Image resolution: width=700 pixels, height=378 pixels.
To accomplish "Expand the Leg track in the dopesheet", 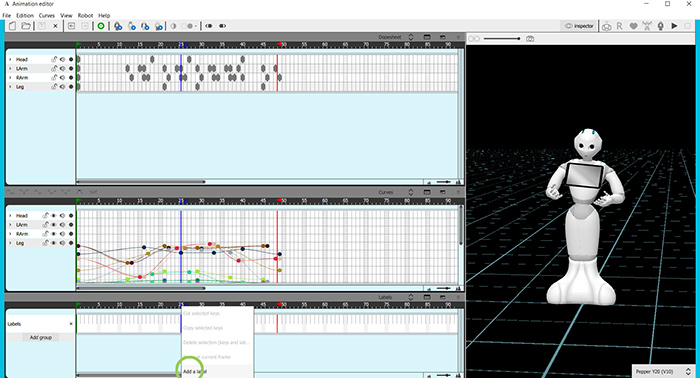I will pyautogui.click(x=10, y=87).
